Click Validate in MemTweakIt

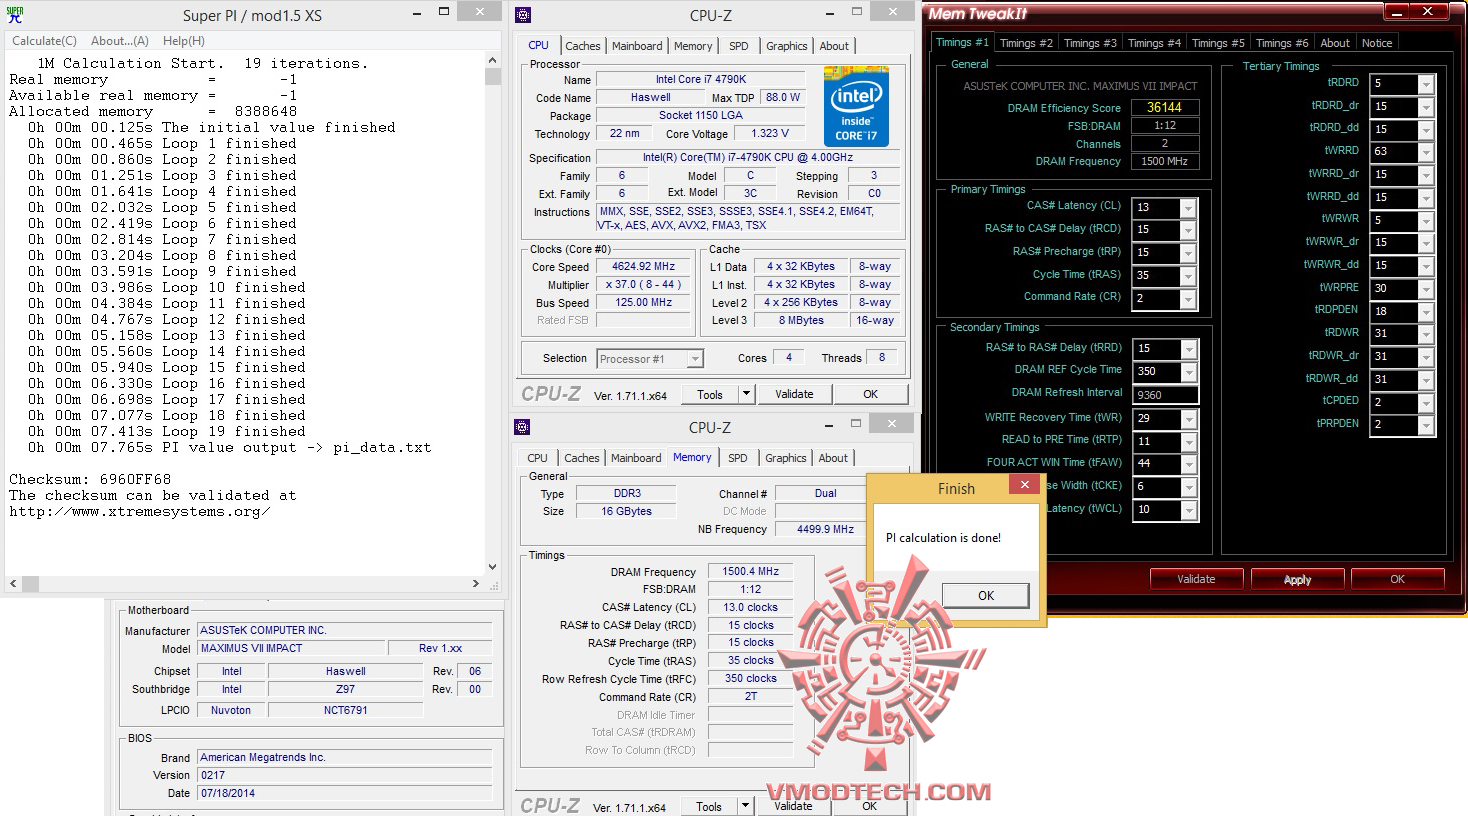(1196, 579)
